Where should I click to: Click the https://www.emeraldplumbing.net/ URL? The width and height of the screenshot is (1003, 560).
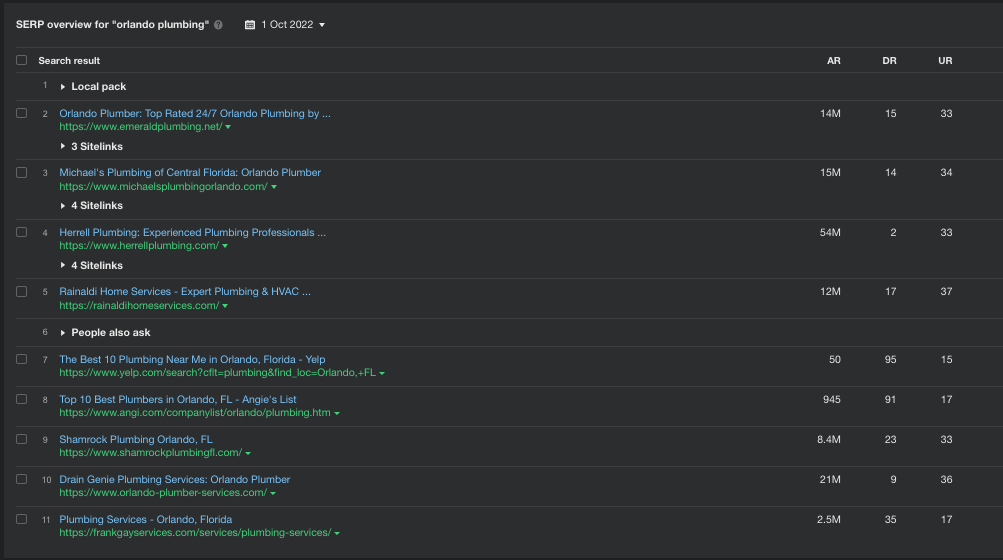point(141,127)
